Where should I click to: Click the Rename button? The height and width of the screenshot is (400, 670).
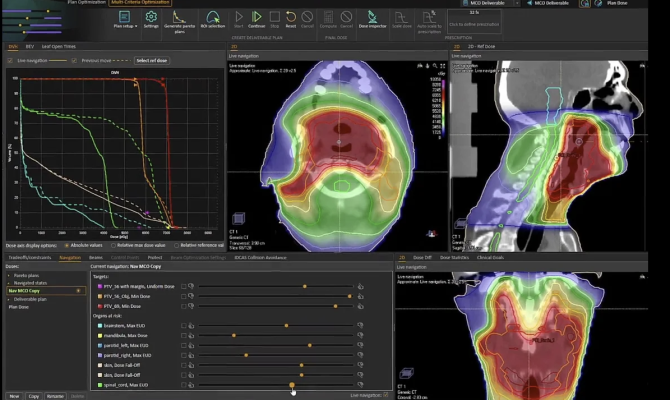click(55, 396)
